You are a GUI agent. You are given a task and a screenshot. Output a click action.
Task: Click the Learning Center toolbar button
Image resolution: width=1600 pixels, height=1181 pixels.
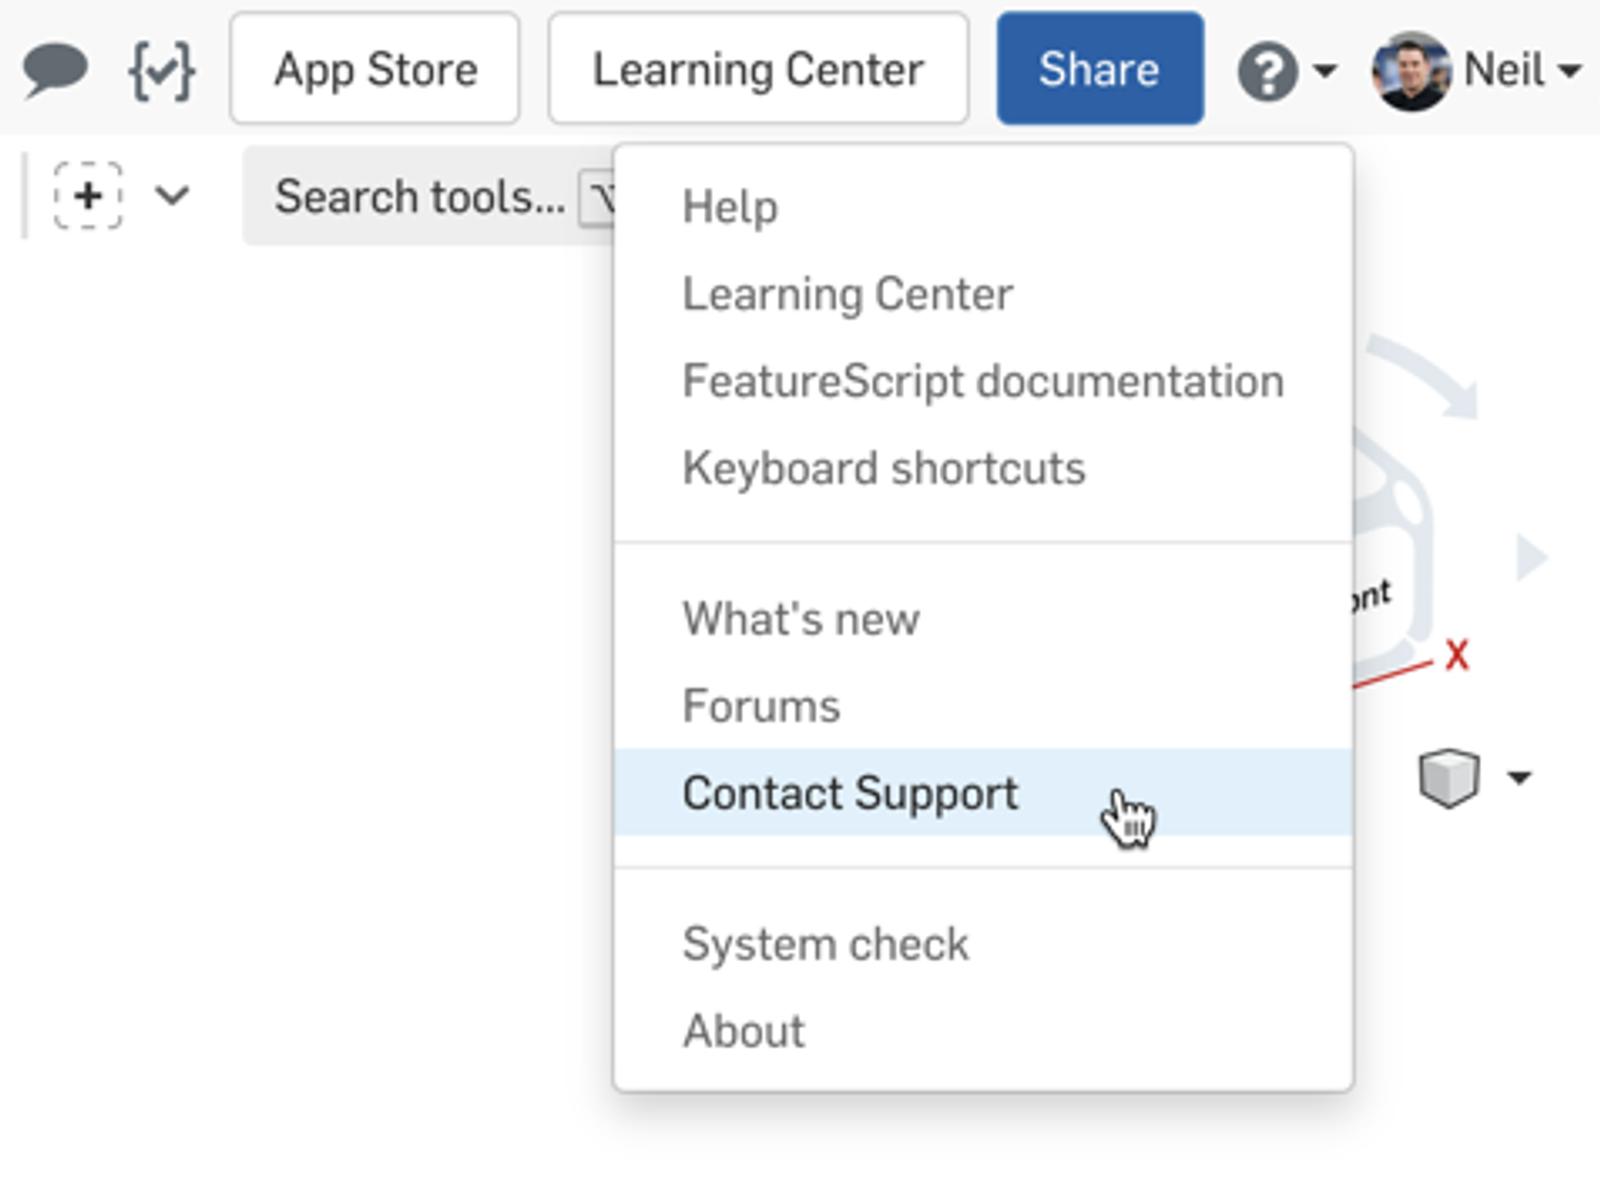coord(758,69)
